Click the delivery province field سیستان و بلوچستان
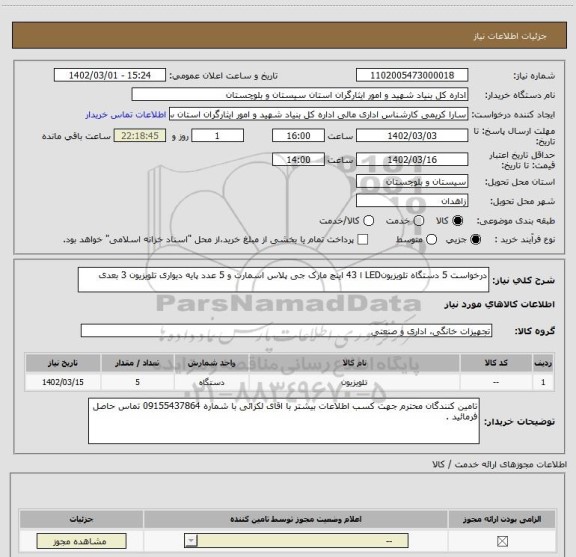The image size is (576, 557). click(412, 182)
